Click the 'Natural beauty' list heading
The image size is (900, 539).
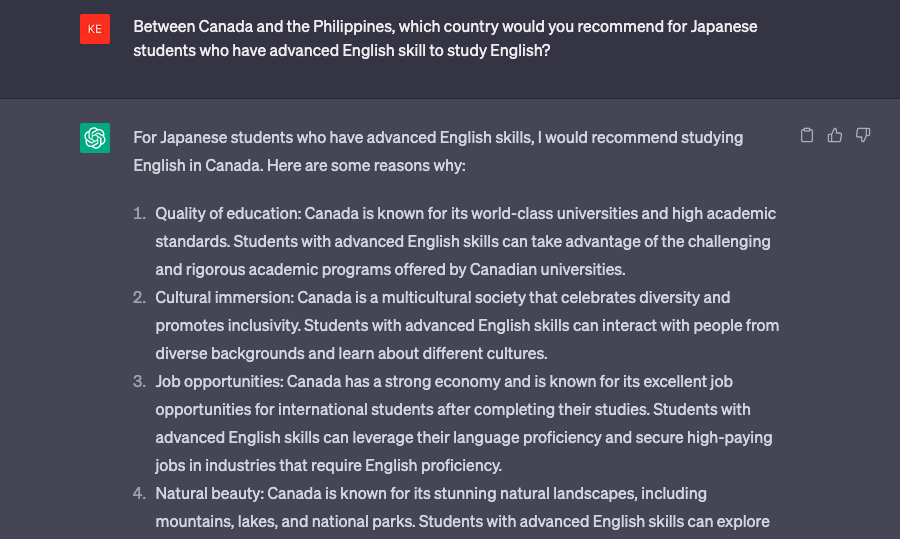pos(210,493)
